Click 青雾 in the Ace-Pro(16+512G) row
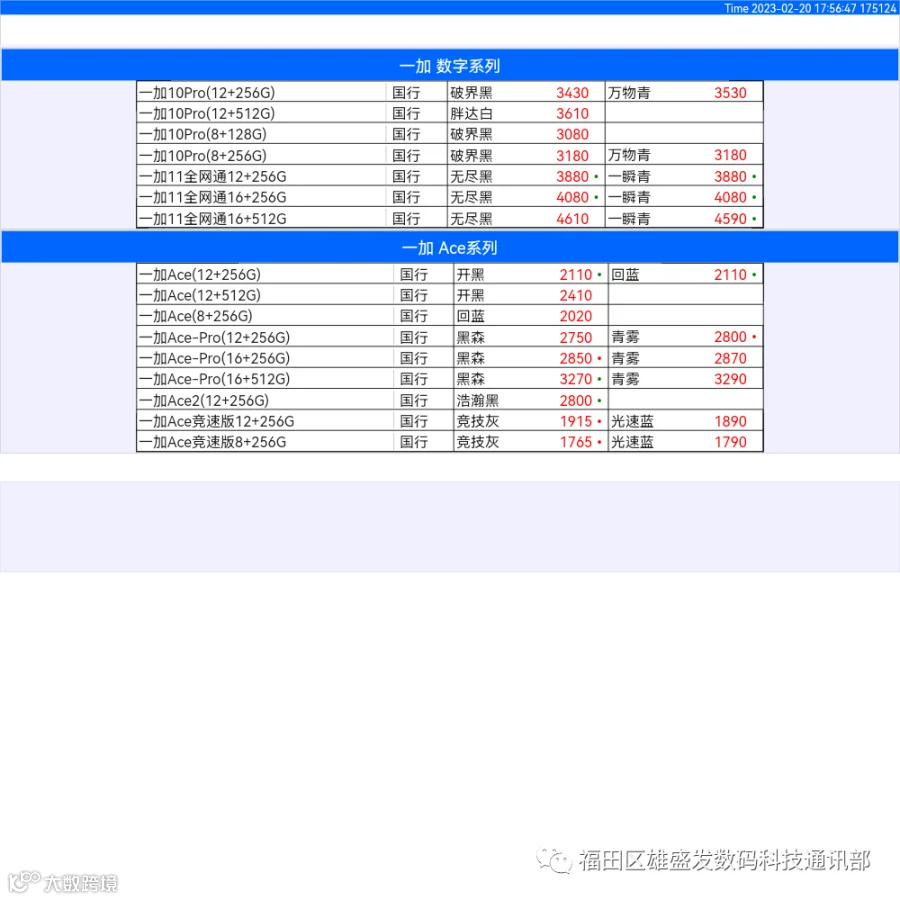The width and height of the screenshot is (900, 900). tap(625, 379)
